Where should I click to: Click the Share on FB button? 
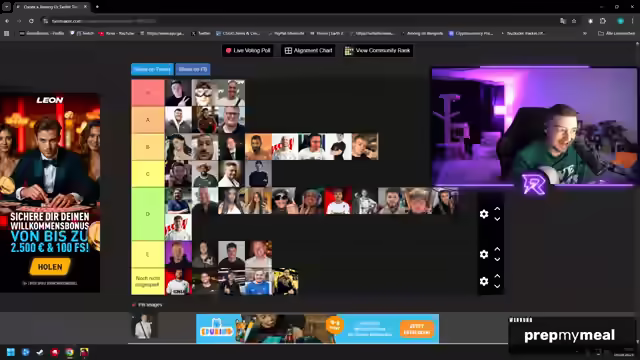tap(193, 69)
